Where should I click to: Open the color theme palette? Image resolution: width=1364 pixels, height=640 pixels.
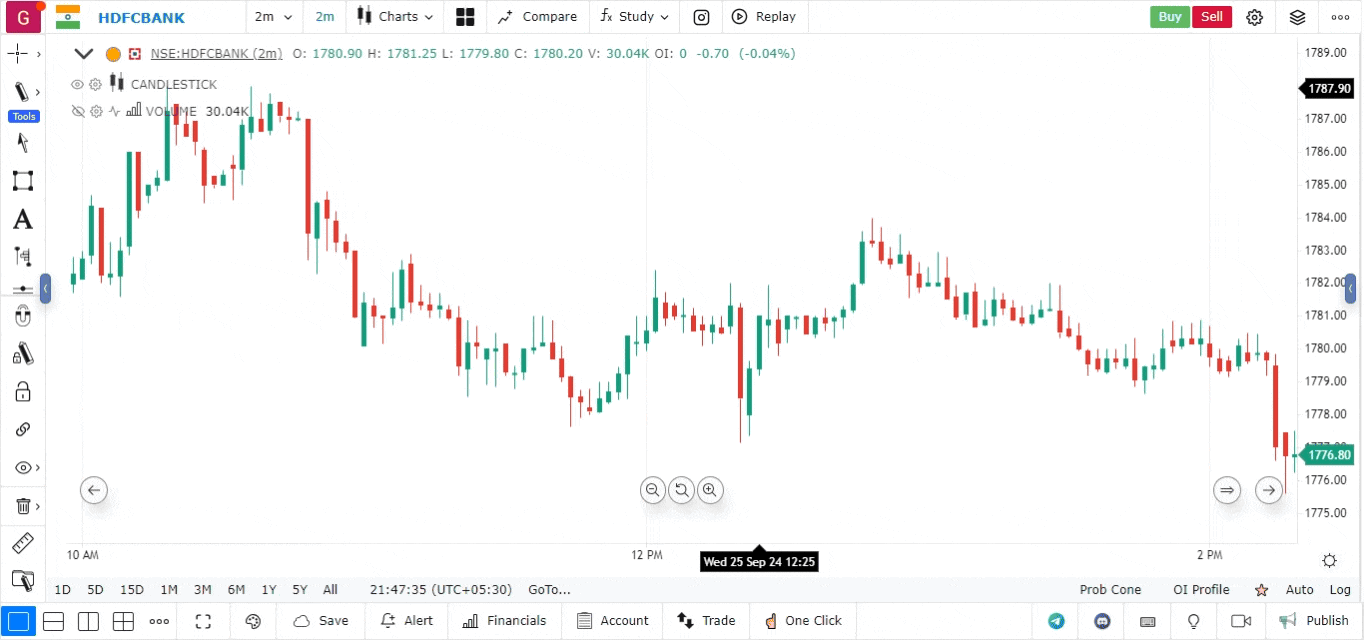pyautogui.click(x=253, y=621)
